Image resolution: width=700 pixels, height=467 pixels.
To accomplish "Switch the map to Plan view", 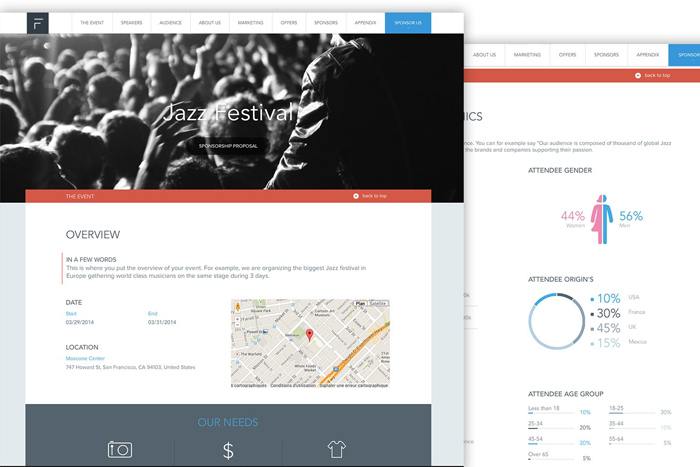I will 361,302.
